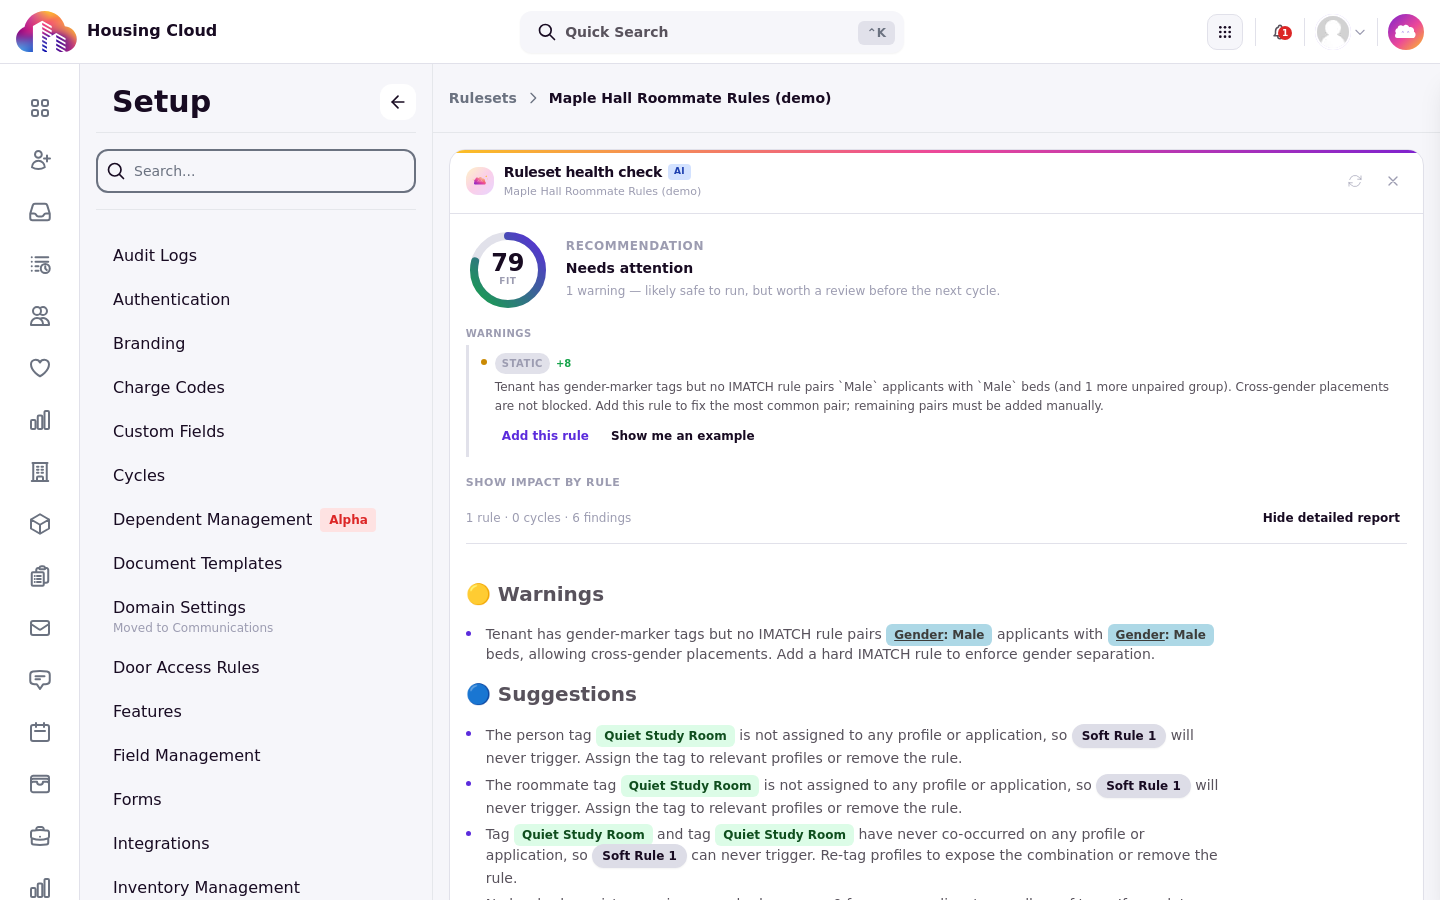Open the apps grid launcher
1440x900 pixels.
[1225, 32]
